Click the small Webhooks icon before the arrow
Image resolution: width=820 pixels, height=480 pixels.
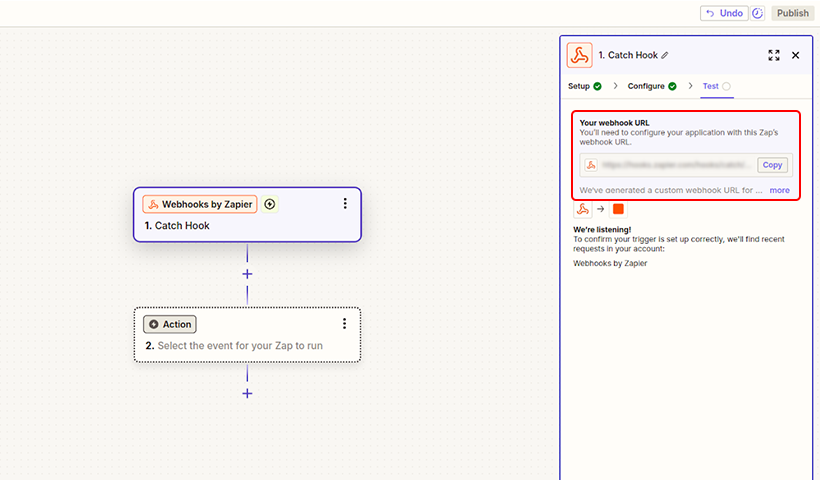tap(583, 209)
